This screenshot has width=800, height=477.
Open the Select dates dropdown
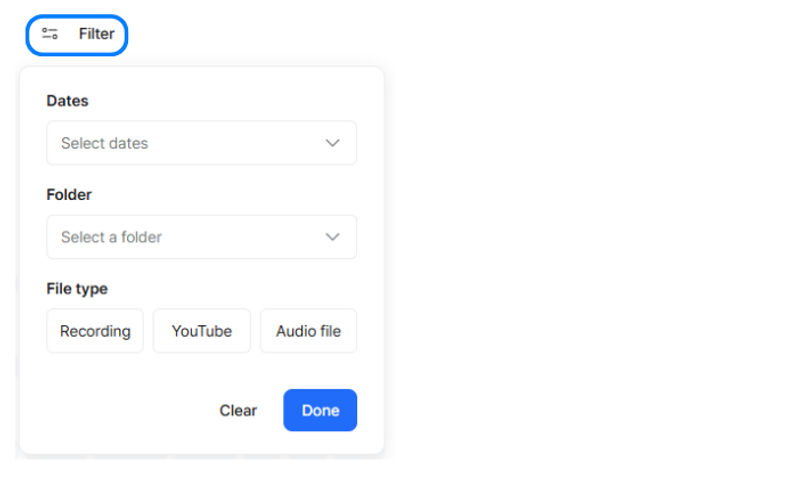tap(202, 143)
